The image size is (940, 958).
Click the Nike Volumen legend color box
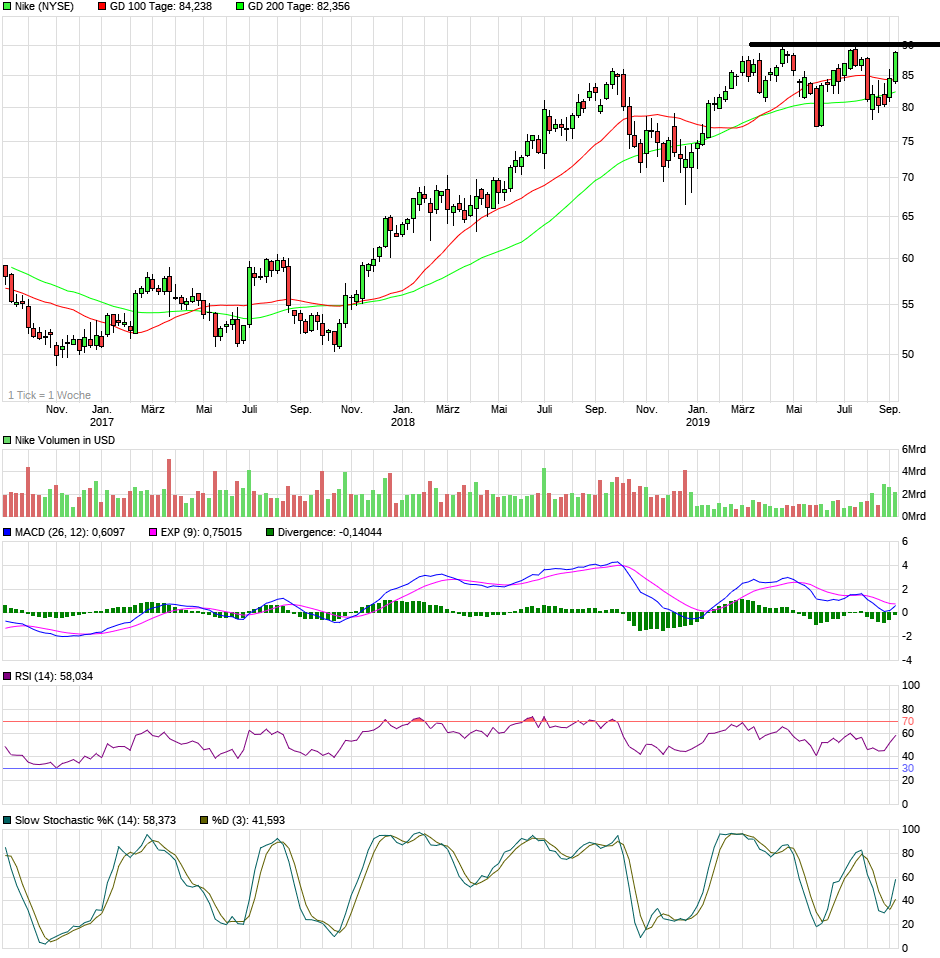[7, 441]
